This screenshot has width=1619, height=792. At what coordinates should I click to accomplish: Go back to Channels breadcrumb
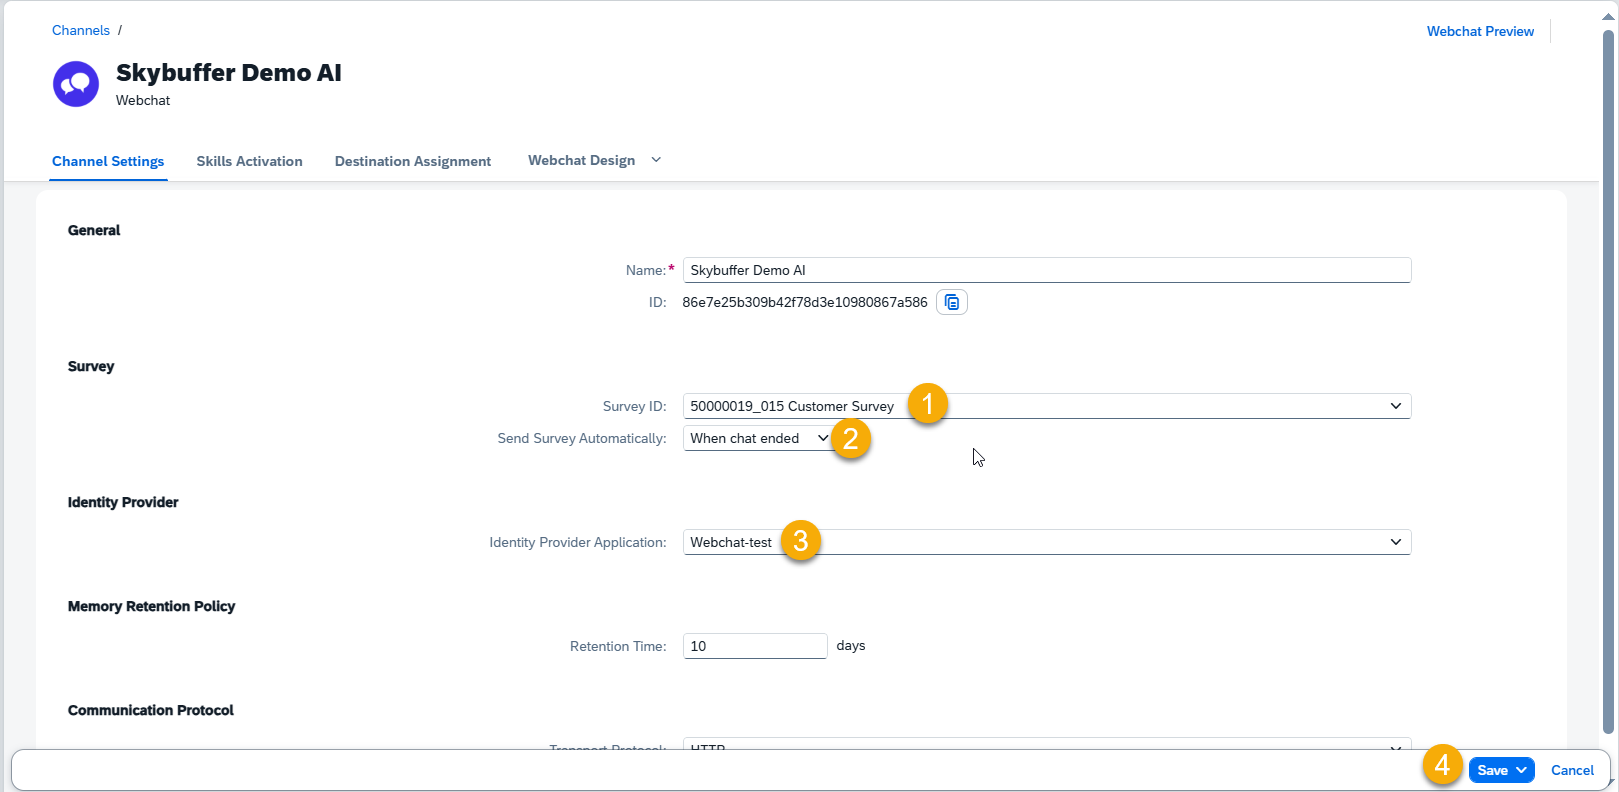click(81, 30)
